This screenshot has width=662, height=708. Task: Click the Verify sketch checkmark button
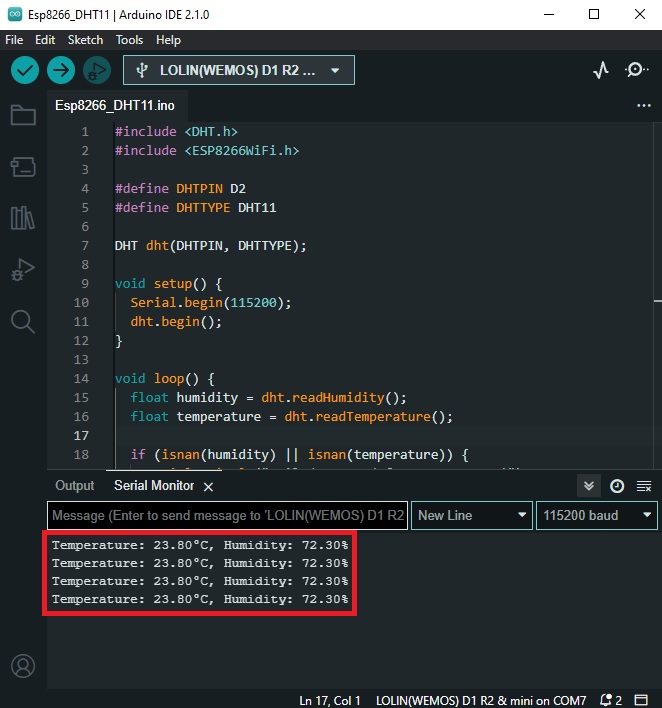click(25, 70)
